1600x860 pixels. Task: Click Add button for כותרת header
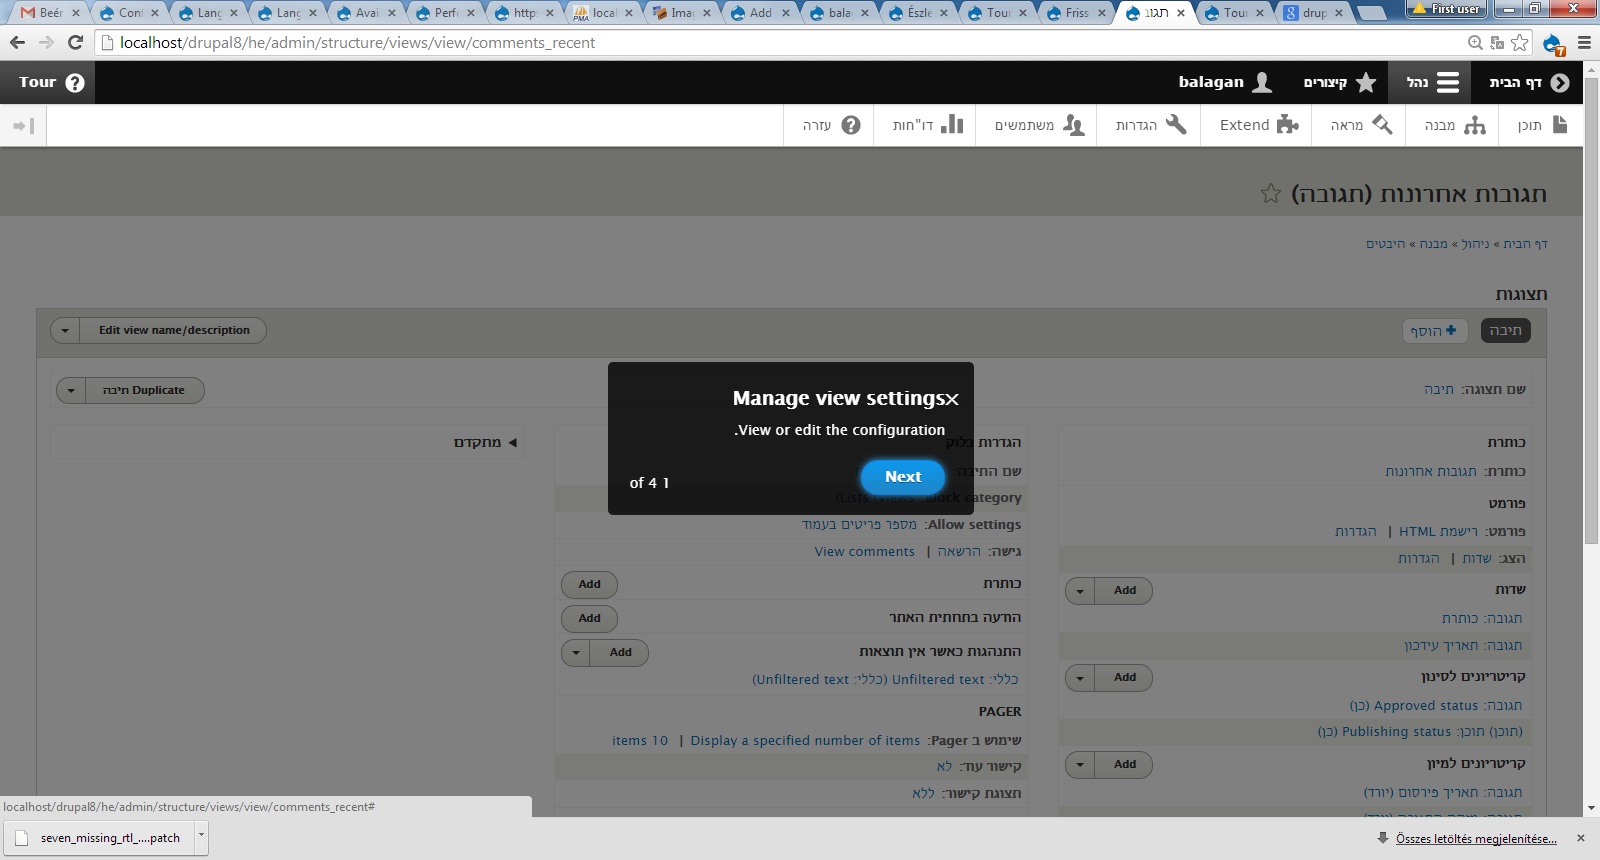[x=590, y=585]
